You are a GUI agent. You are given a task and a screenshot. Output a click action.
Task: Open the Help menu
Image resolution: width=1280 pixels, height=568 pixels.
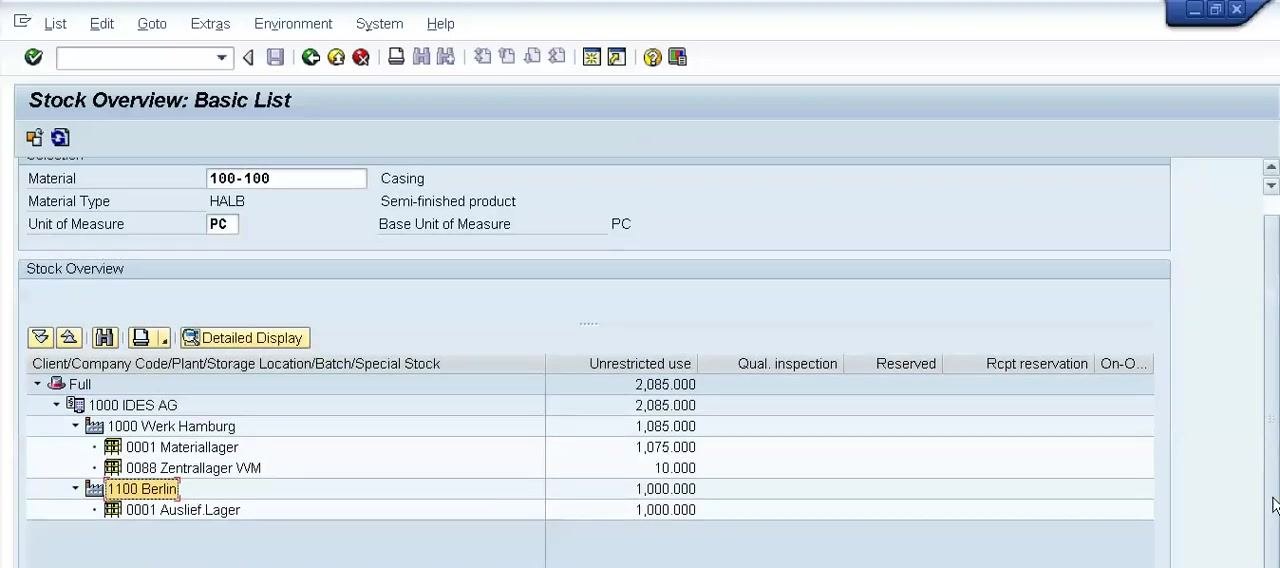tap(440, 23)
